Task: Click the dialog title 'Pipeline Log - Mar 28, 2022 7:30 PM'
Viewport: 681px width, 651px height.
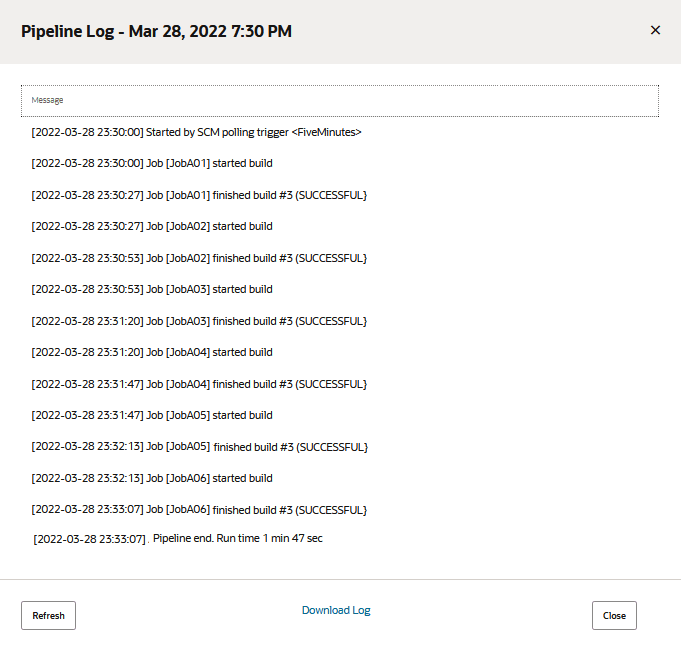Action: coord(156,31)
